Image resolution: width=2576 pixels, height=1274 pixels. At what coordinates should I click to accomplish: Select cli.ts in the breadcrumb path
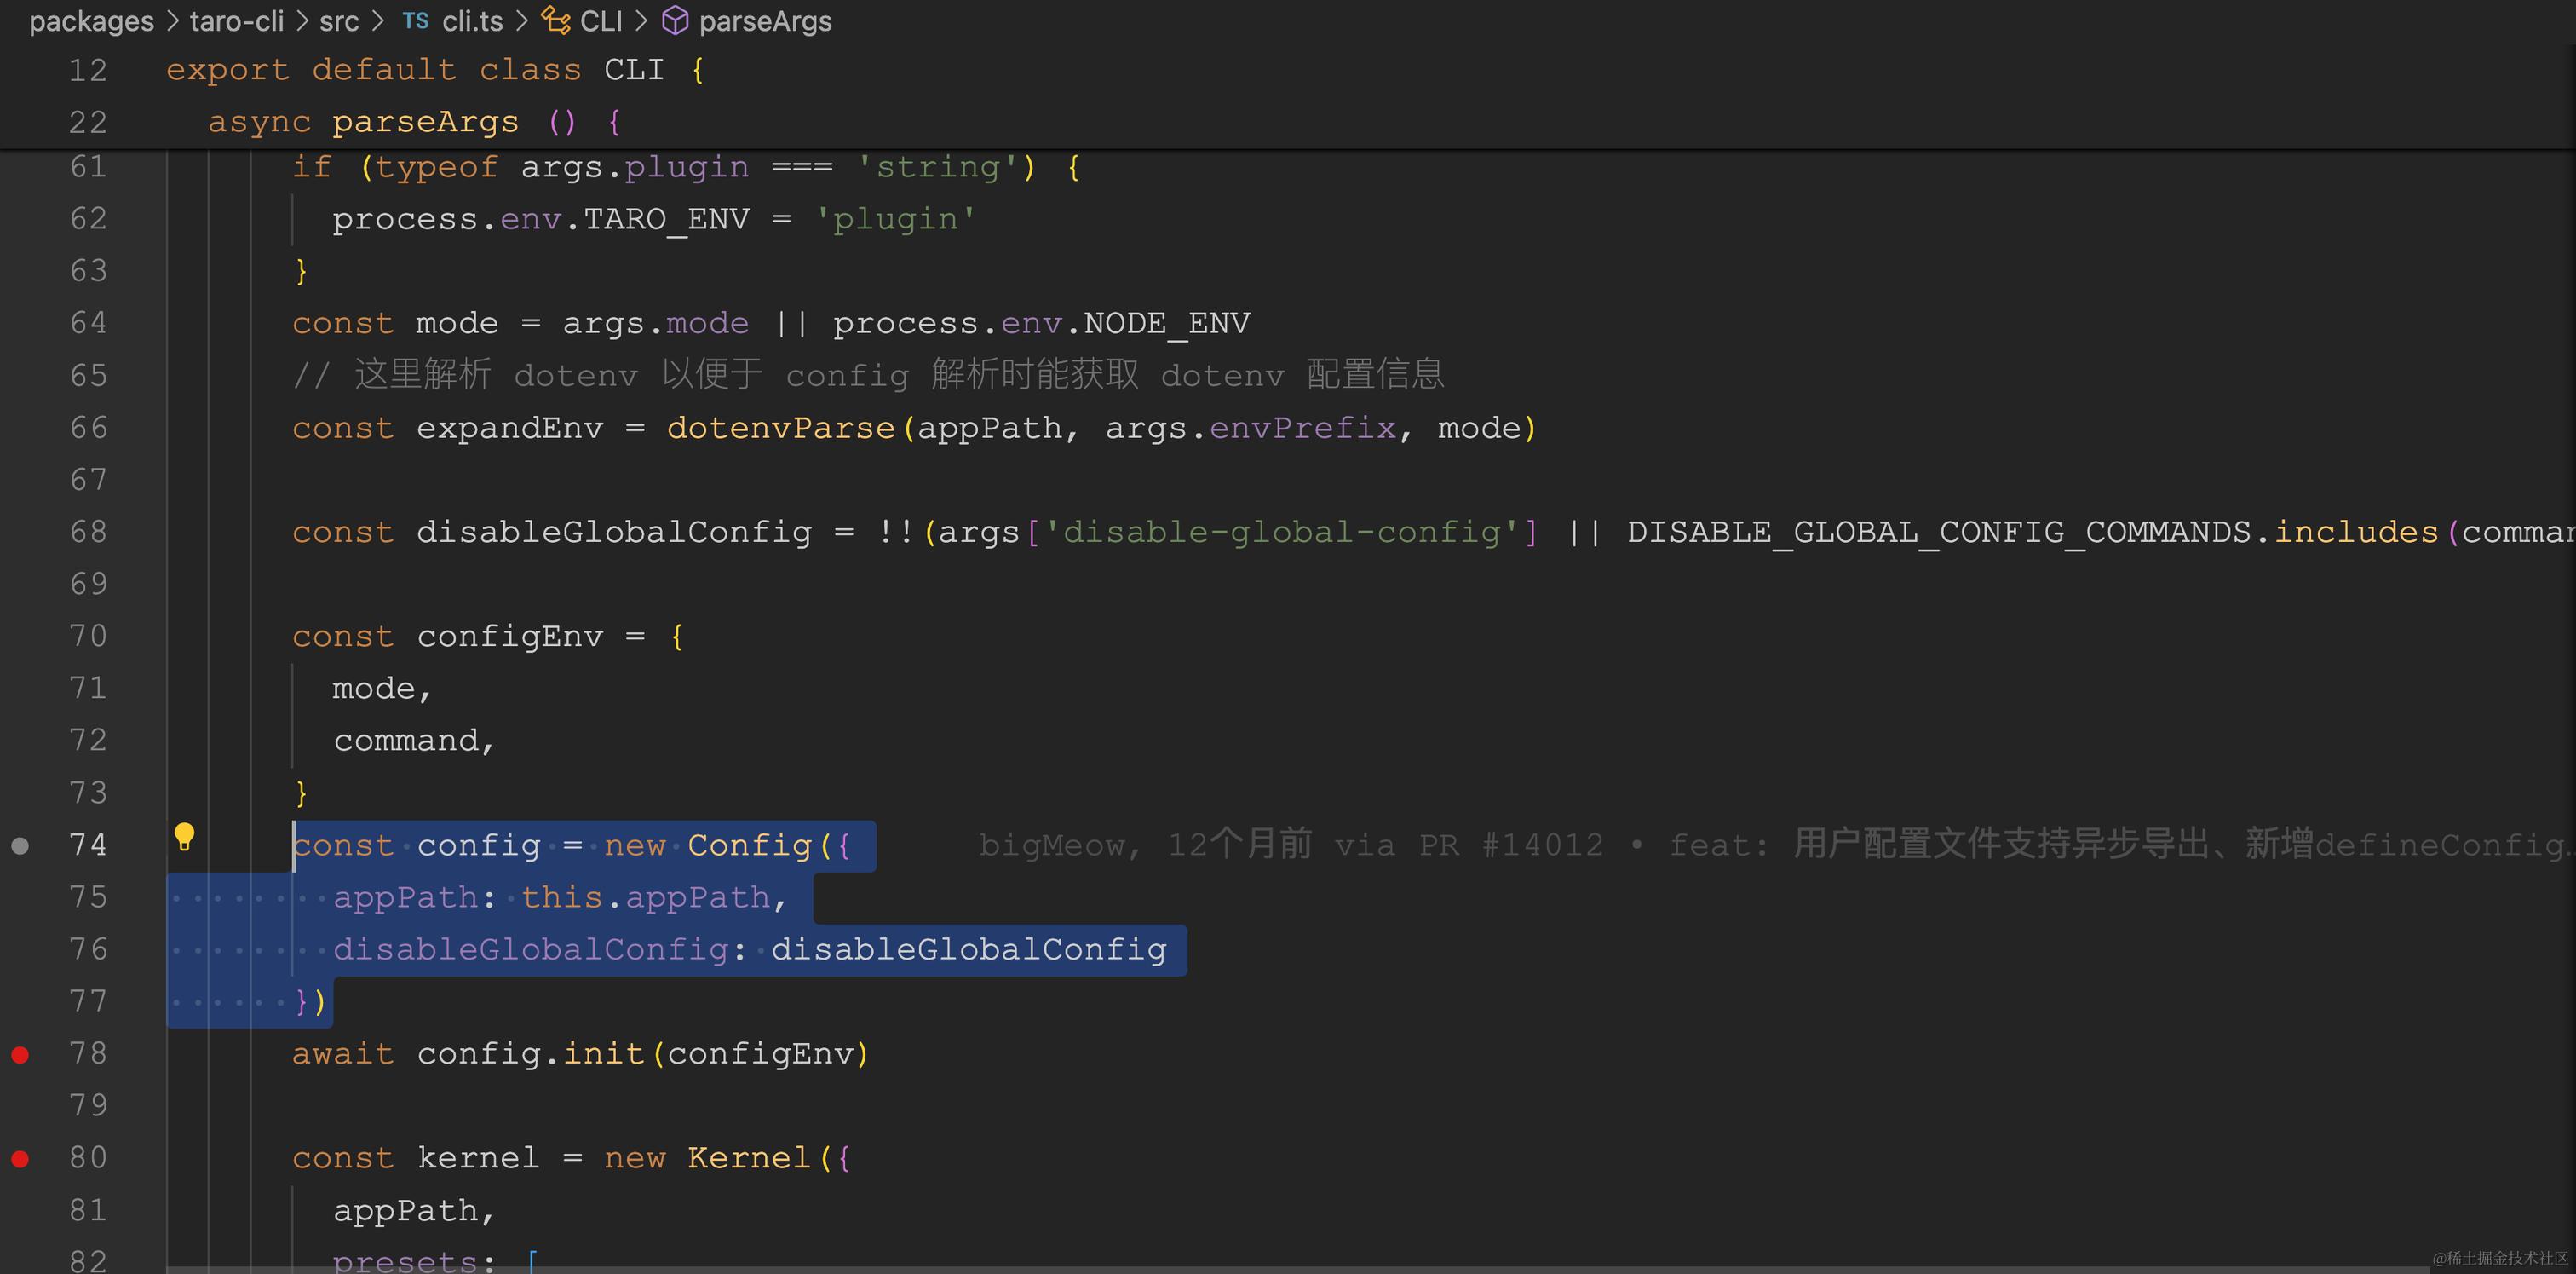472,21
